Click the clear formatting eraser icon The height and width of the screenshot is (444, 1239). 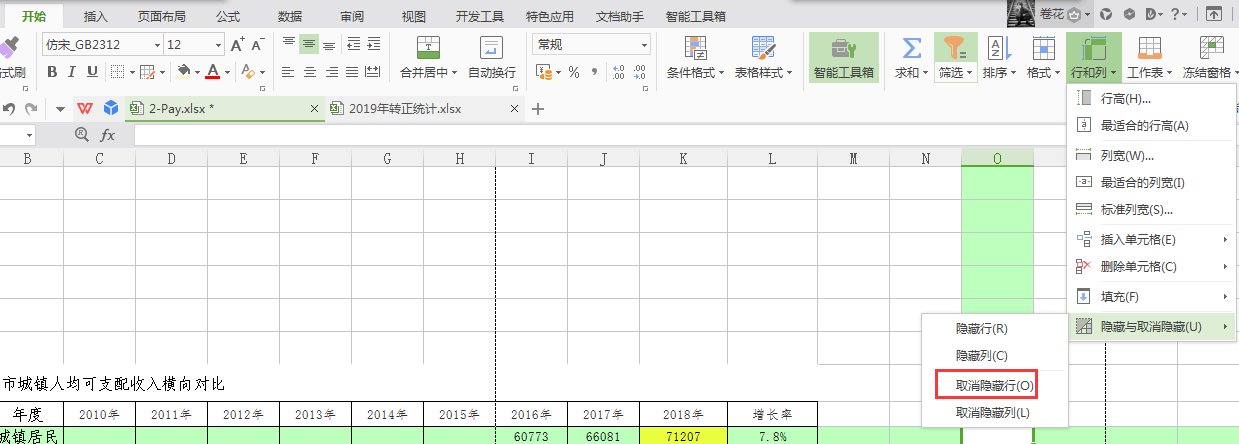(x=248, y=71)
